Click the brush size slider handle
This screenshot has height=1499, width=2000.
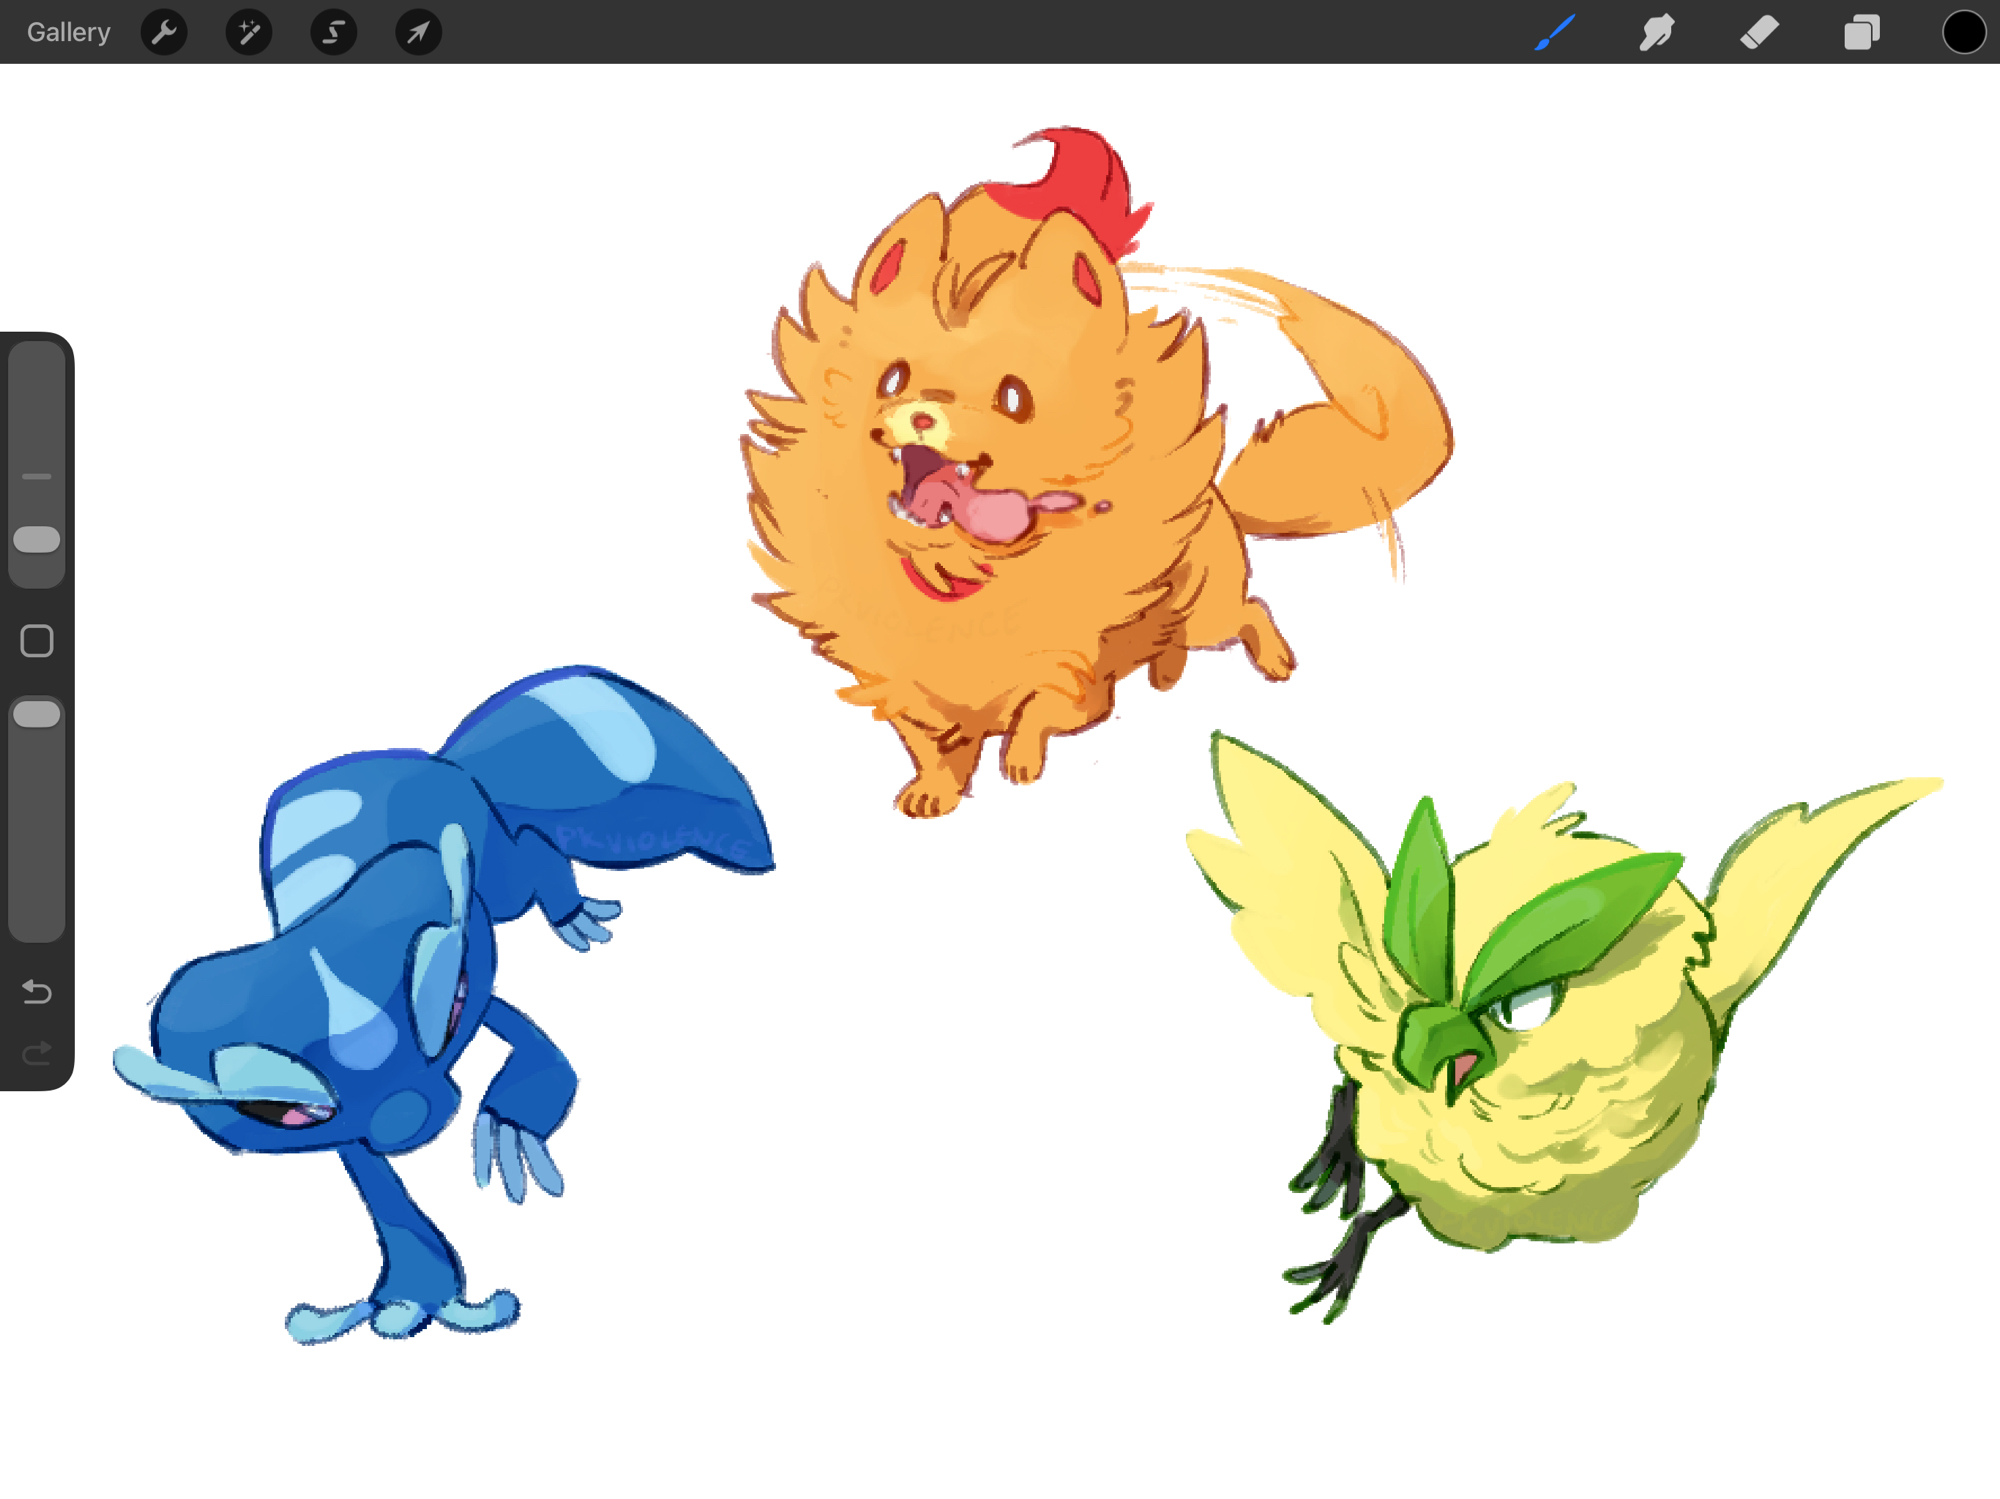(37, 540)
